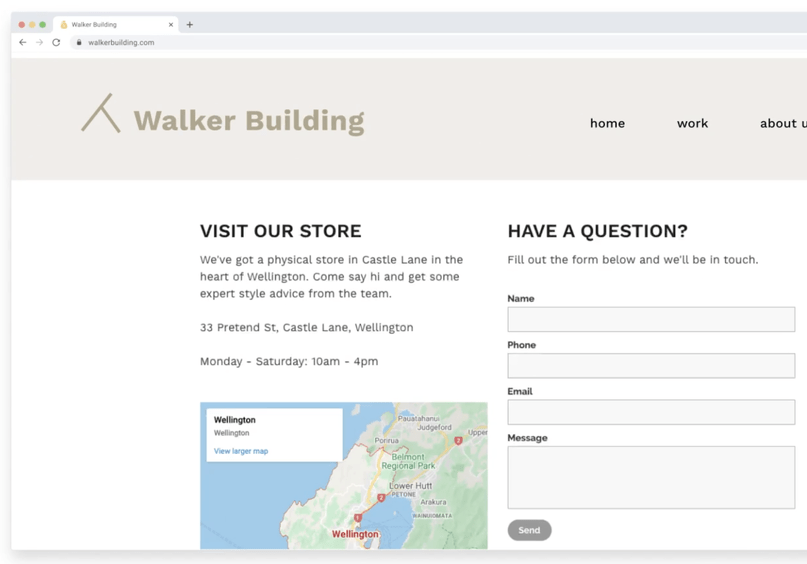Go to the home navigation link

(607, 123)
